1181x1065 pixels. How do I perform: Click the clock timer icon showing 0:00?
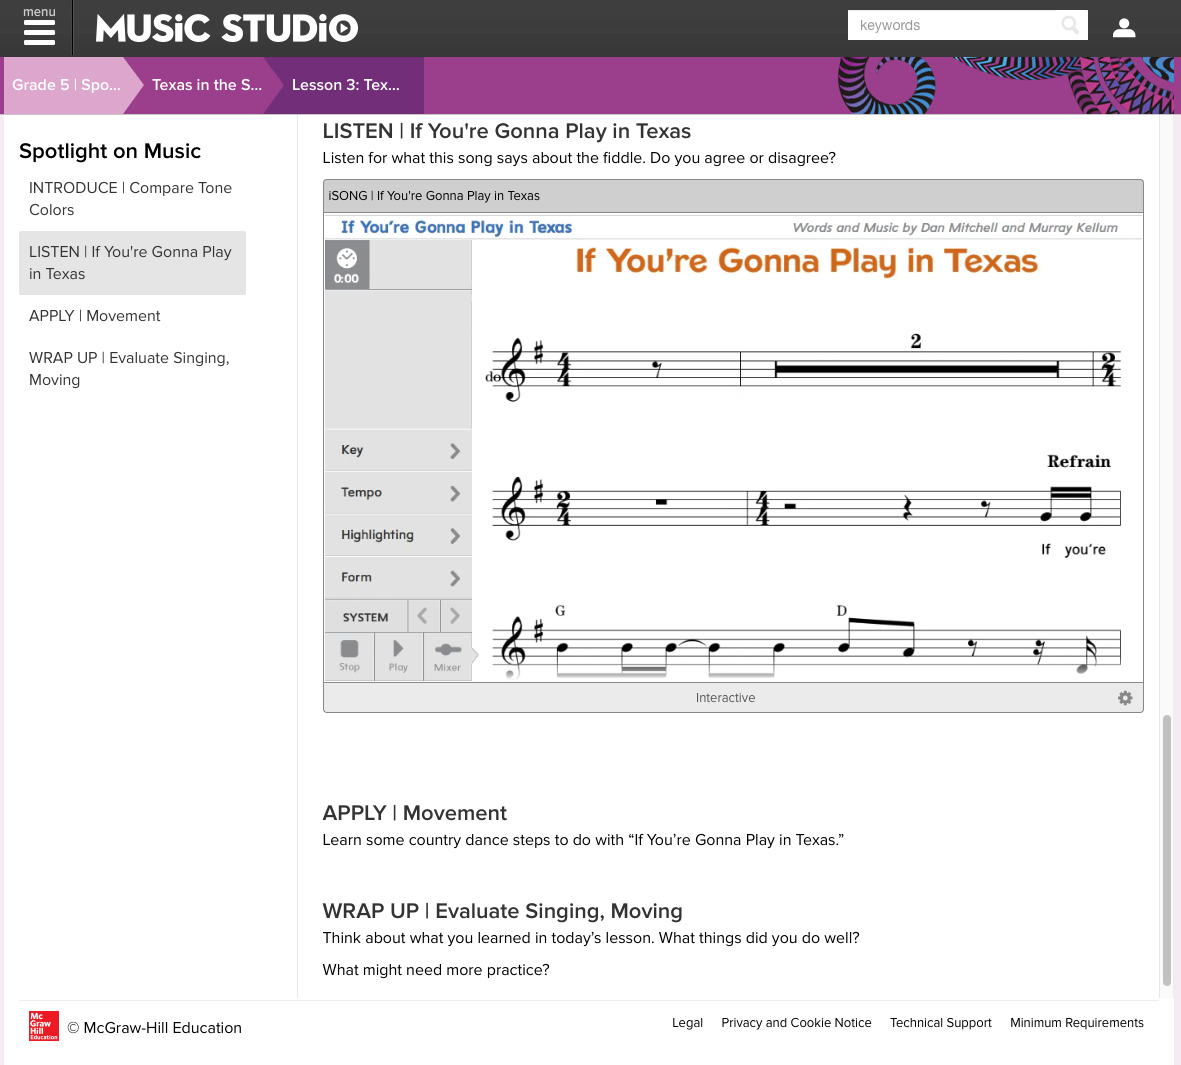346,265
